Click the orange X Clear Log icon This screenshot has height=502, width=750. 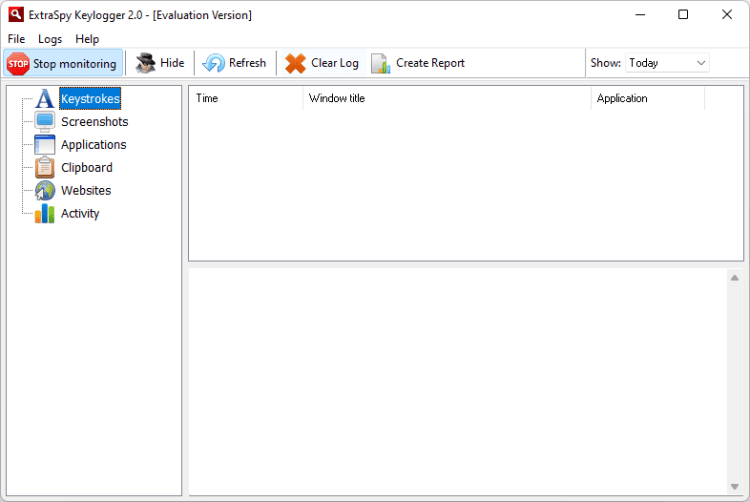coord(295,63)
